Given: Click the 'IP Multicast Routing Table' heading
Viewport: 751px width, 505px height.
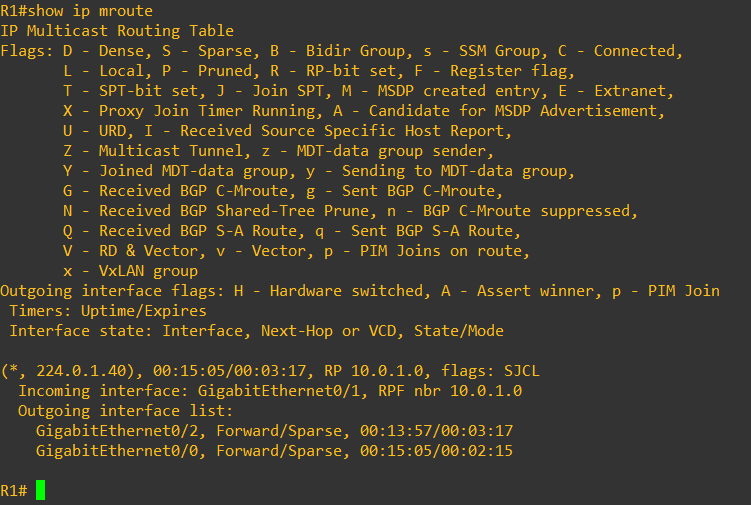Looking at the screenshot, I should (117, 31).
